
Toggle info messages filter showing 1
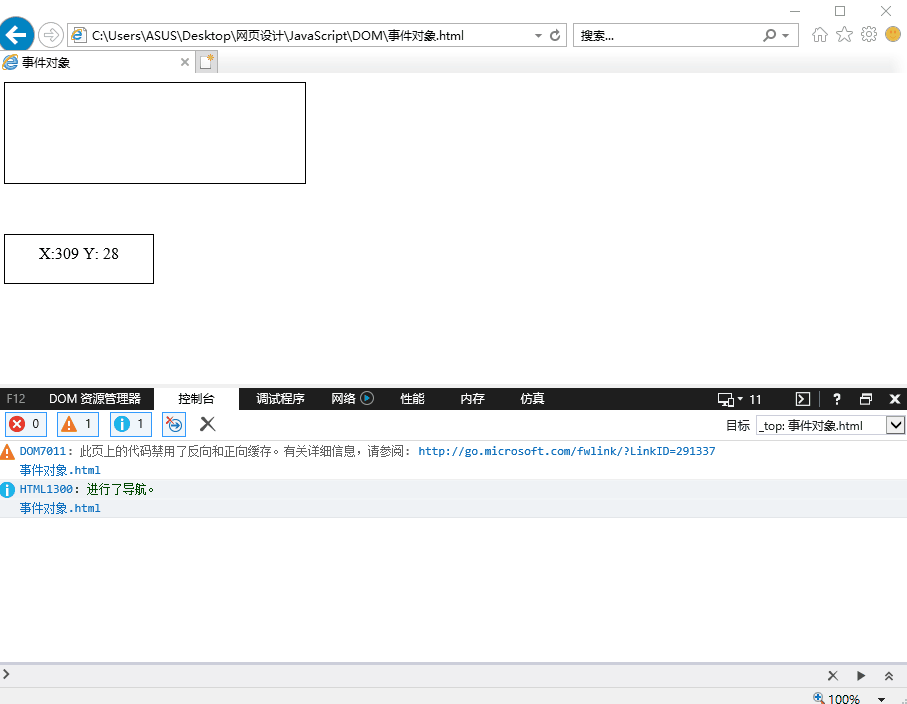[x=131, y=424]
